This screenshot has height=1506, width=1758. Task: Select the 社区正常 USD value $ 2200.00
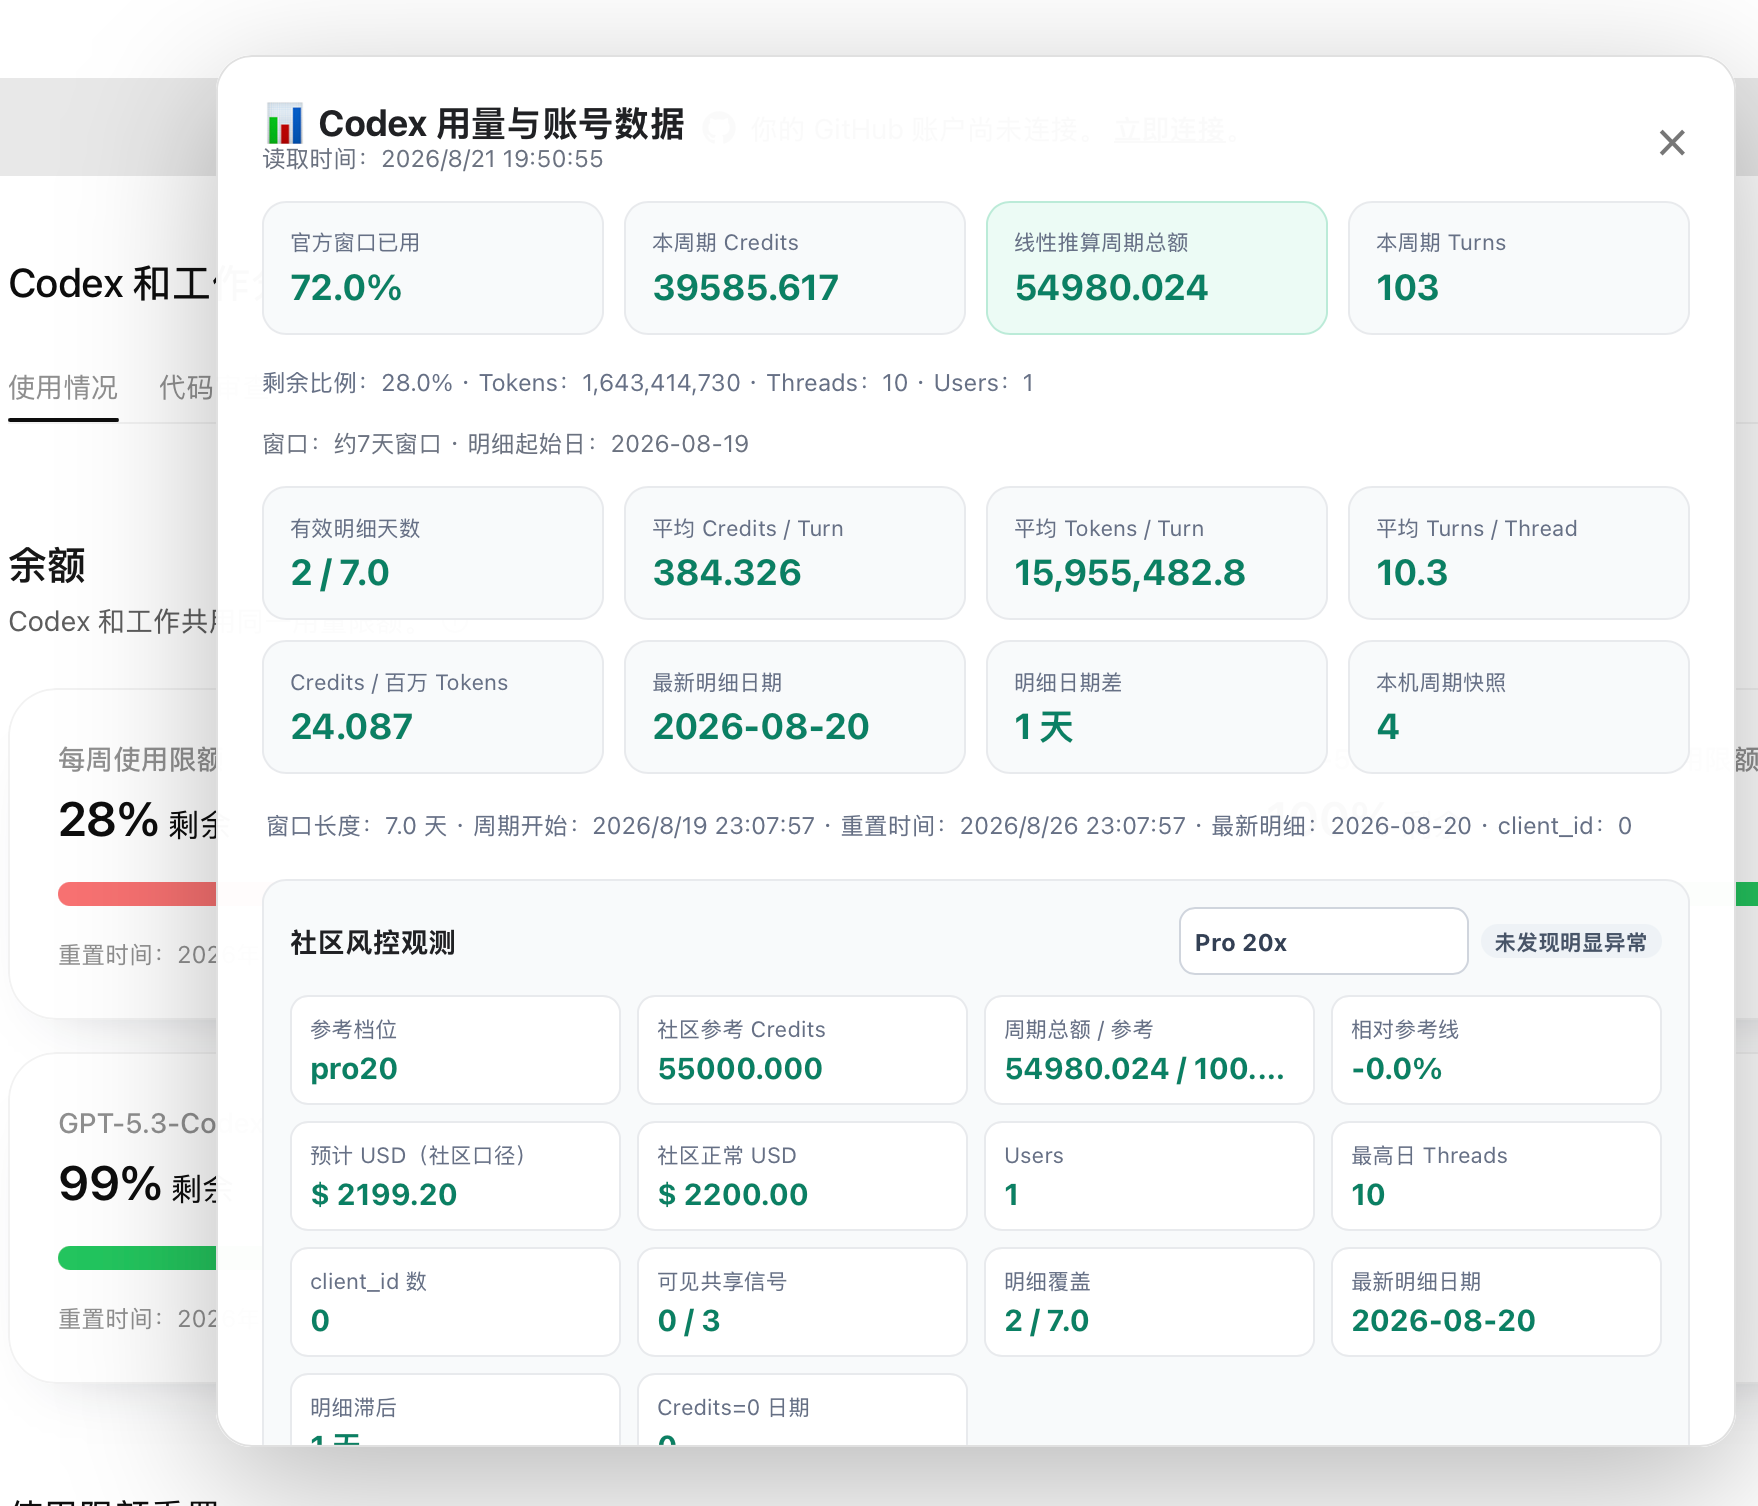click(733, 1195)
